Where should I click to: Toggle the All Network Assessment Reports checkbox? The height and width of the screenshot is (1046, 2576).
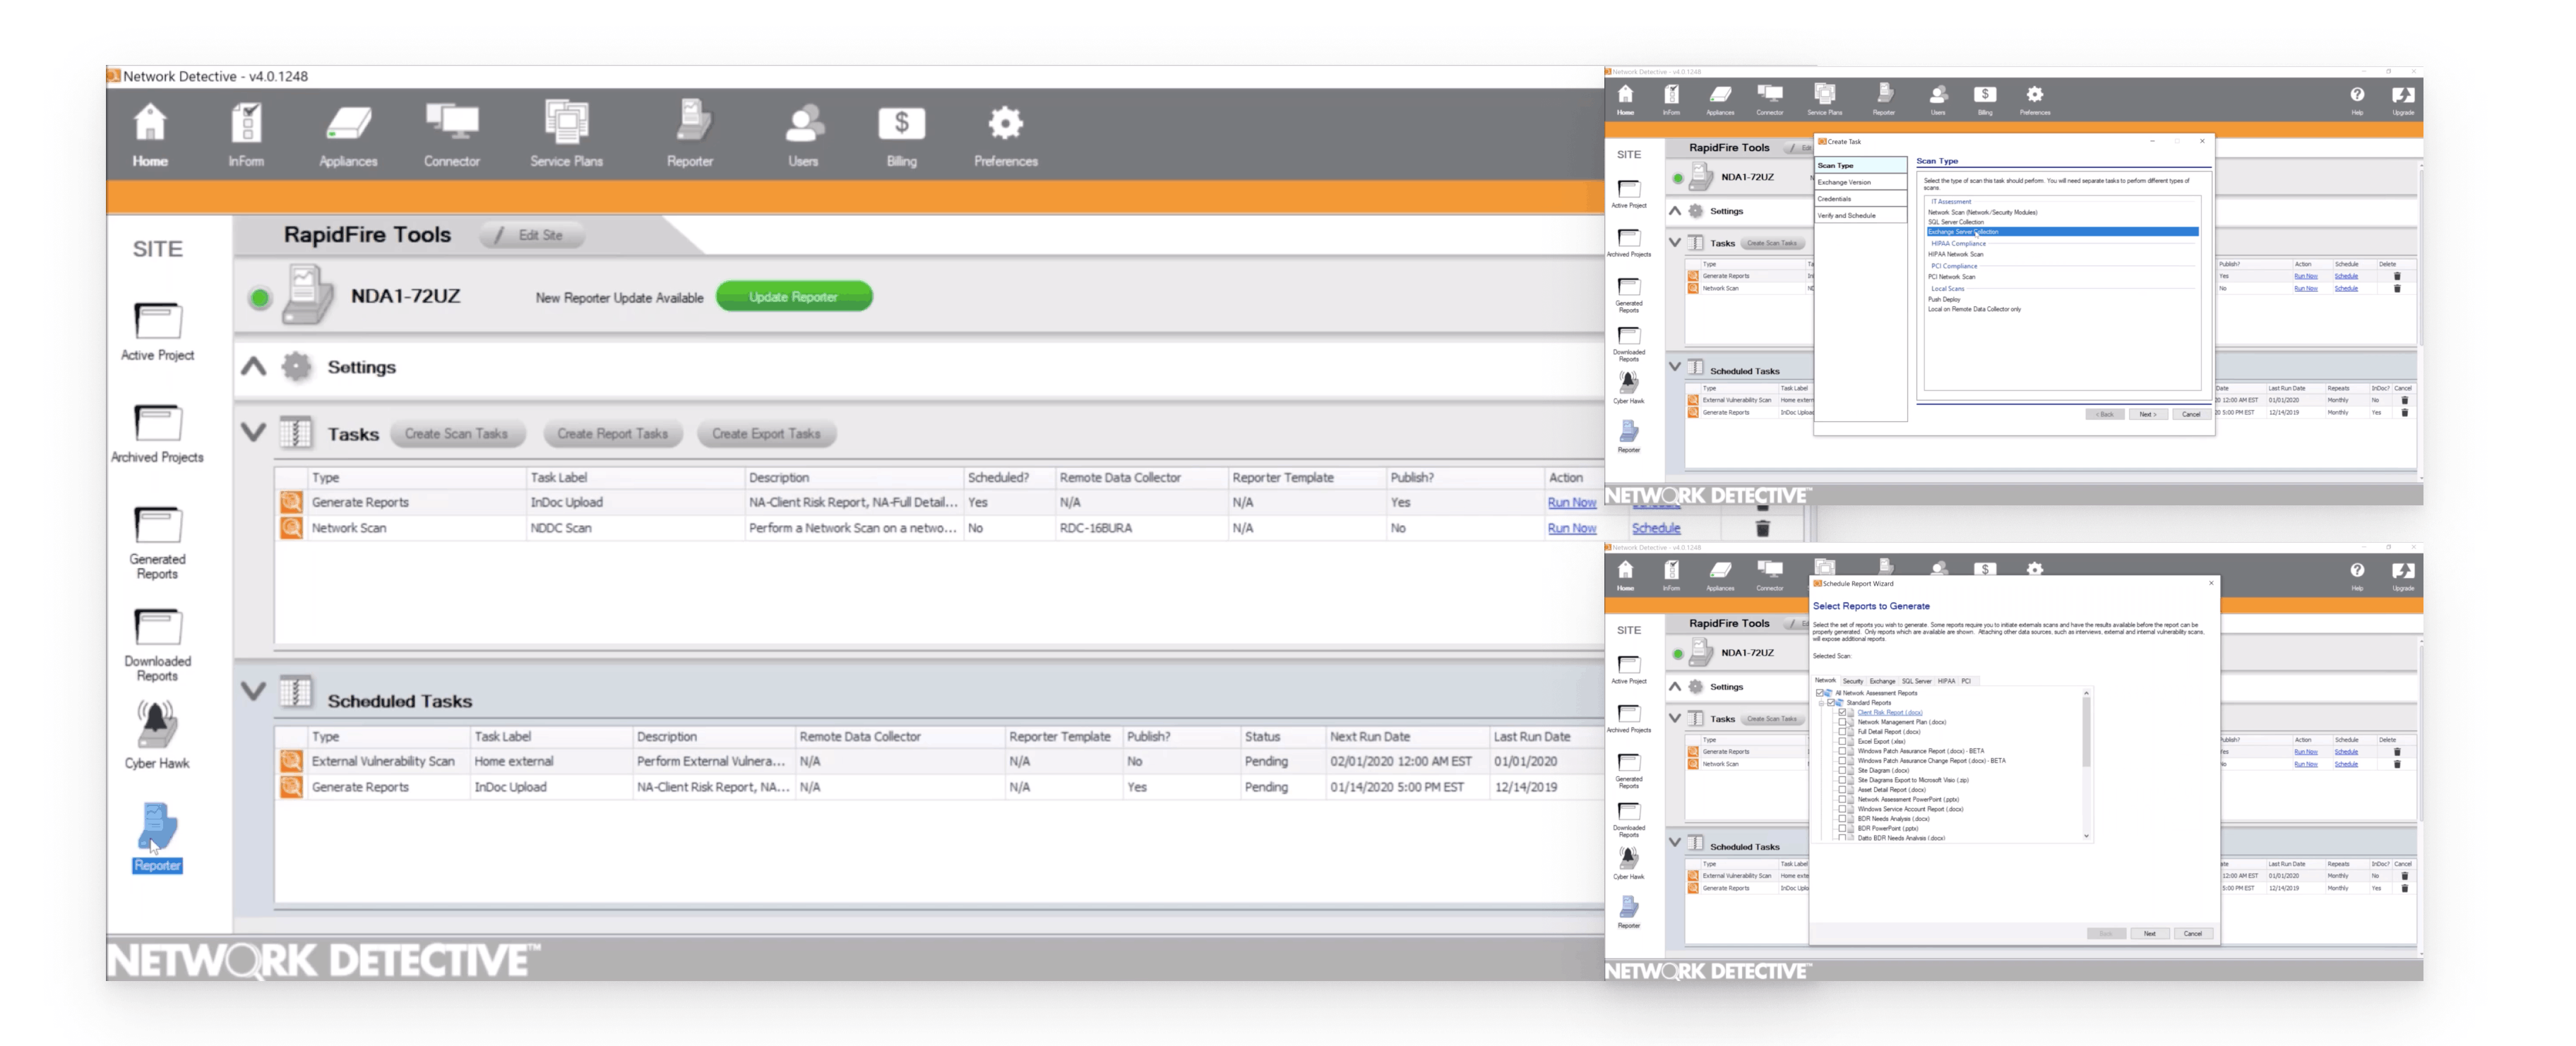tap(1819, 693)
